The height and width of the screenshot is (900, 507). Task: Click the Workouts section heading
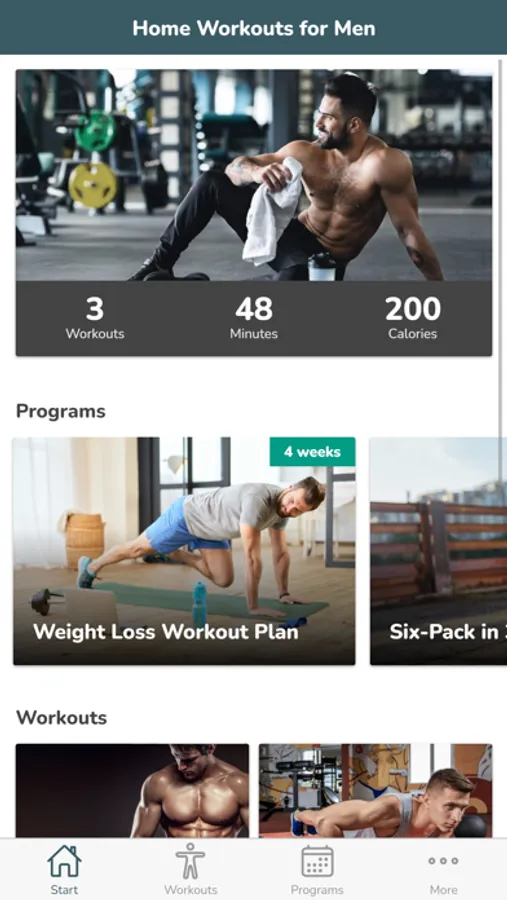(x=61, y=717)
